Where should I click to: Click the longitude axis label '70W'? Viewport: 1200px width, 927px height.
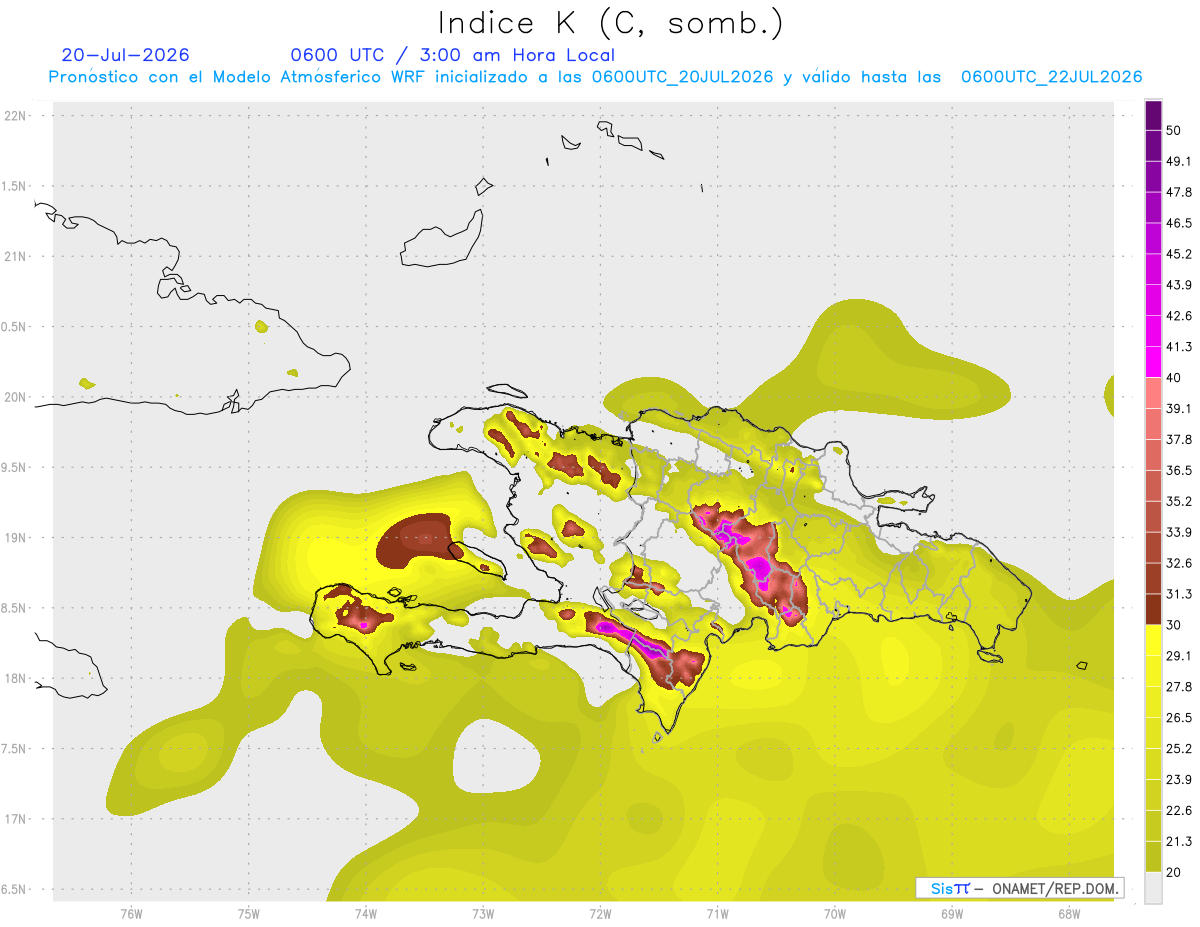click(x=835, y=912)
